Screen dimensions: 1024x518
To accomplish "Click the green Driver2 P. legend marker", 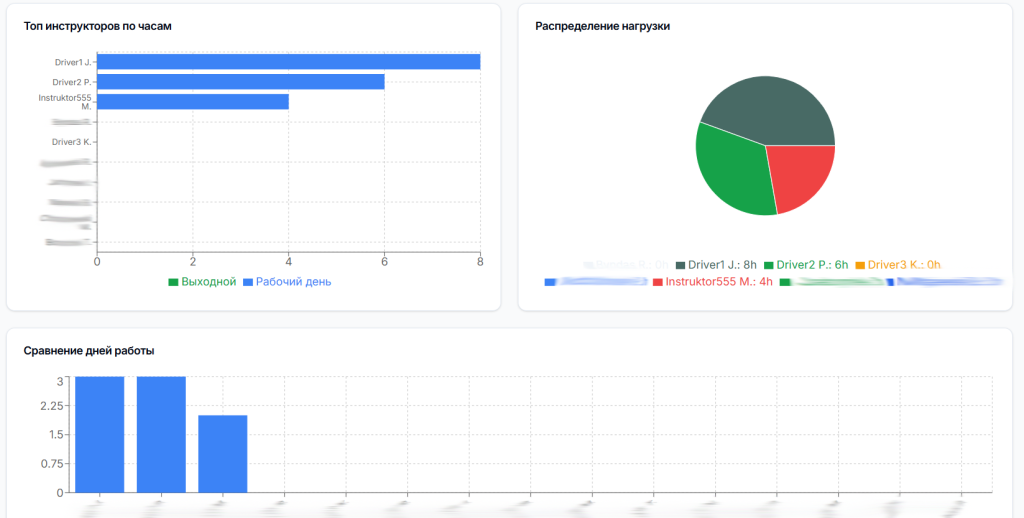I will click(769, 265).
